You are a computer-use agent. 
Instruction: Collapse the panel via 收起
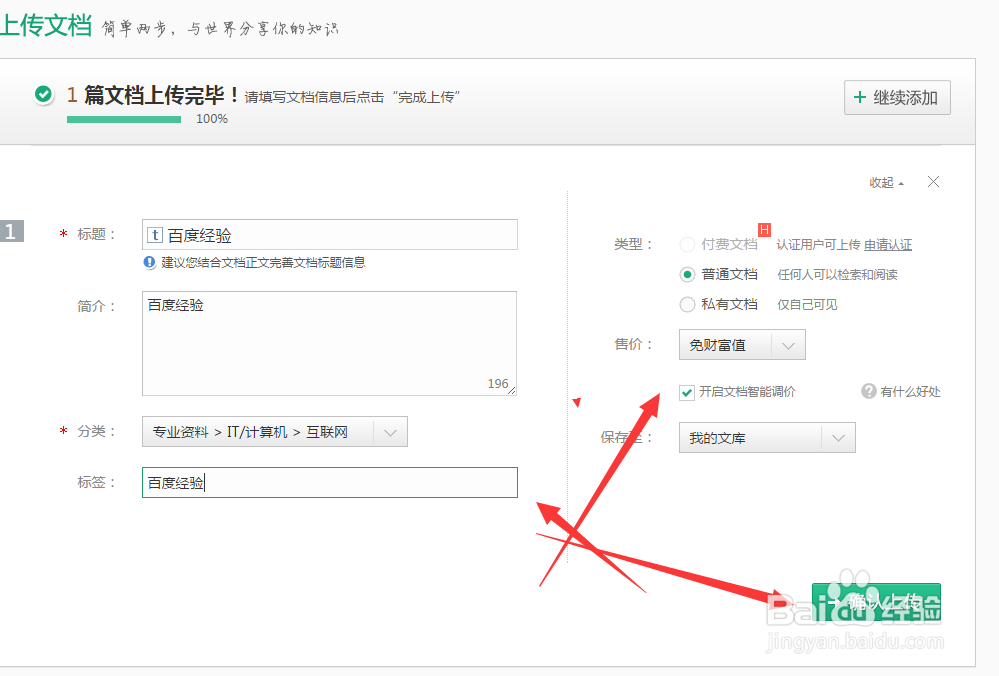[886, 183]
